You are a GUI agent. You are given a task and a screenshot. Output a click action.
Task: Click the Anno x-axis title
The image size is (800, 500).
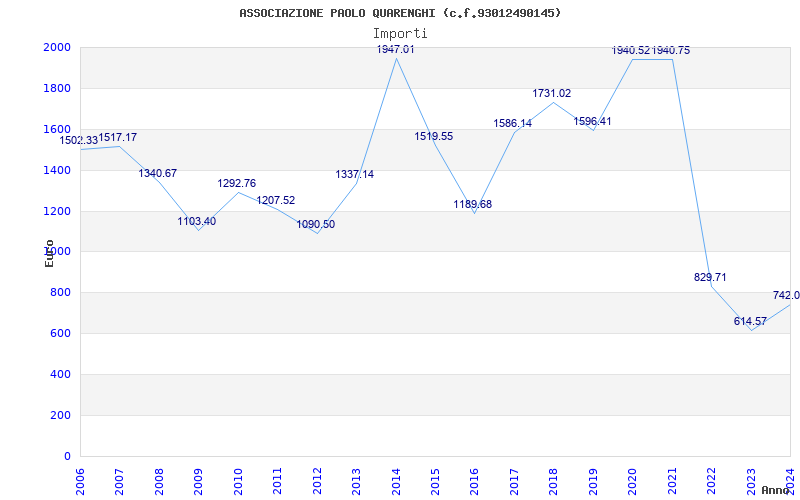(777, 490)
